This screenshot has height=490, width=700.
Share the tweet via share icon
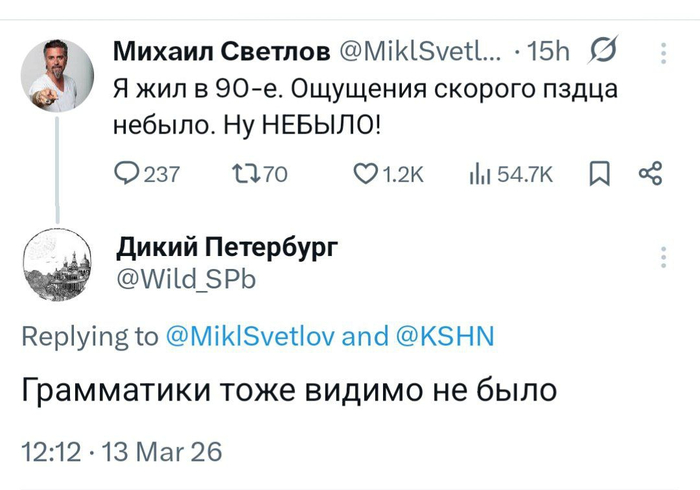coord(651,174)
